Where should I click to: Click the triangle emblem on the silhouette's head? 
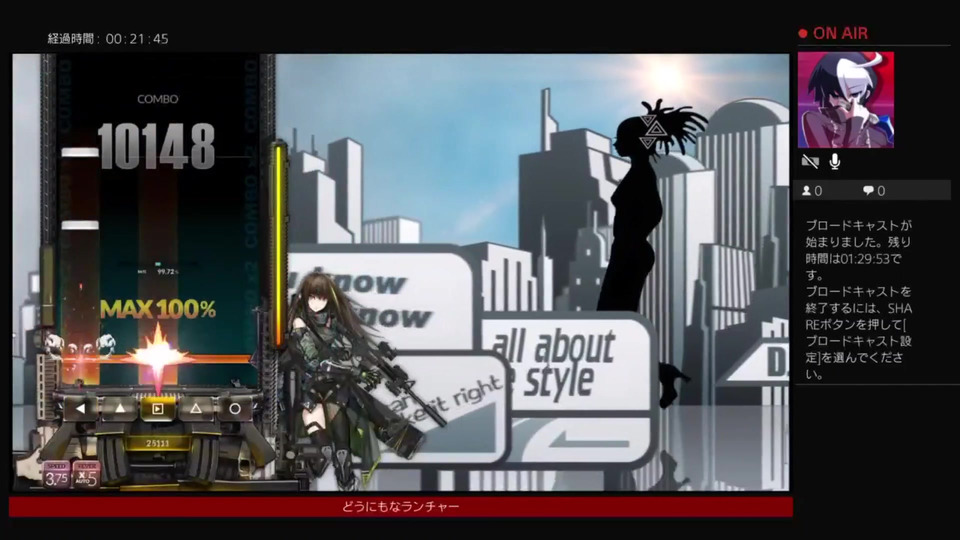[x=653, y=130]
